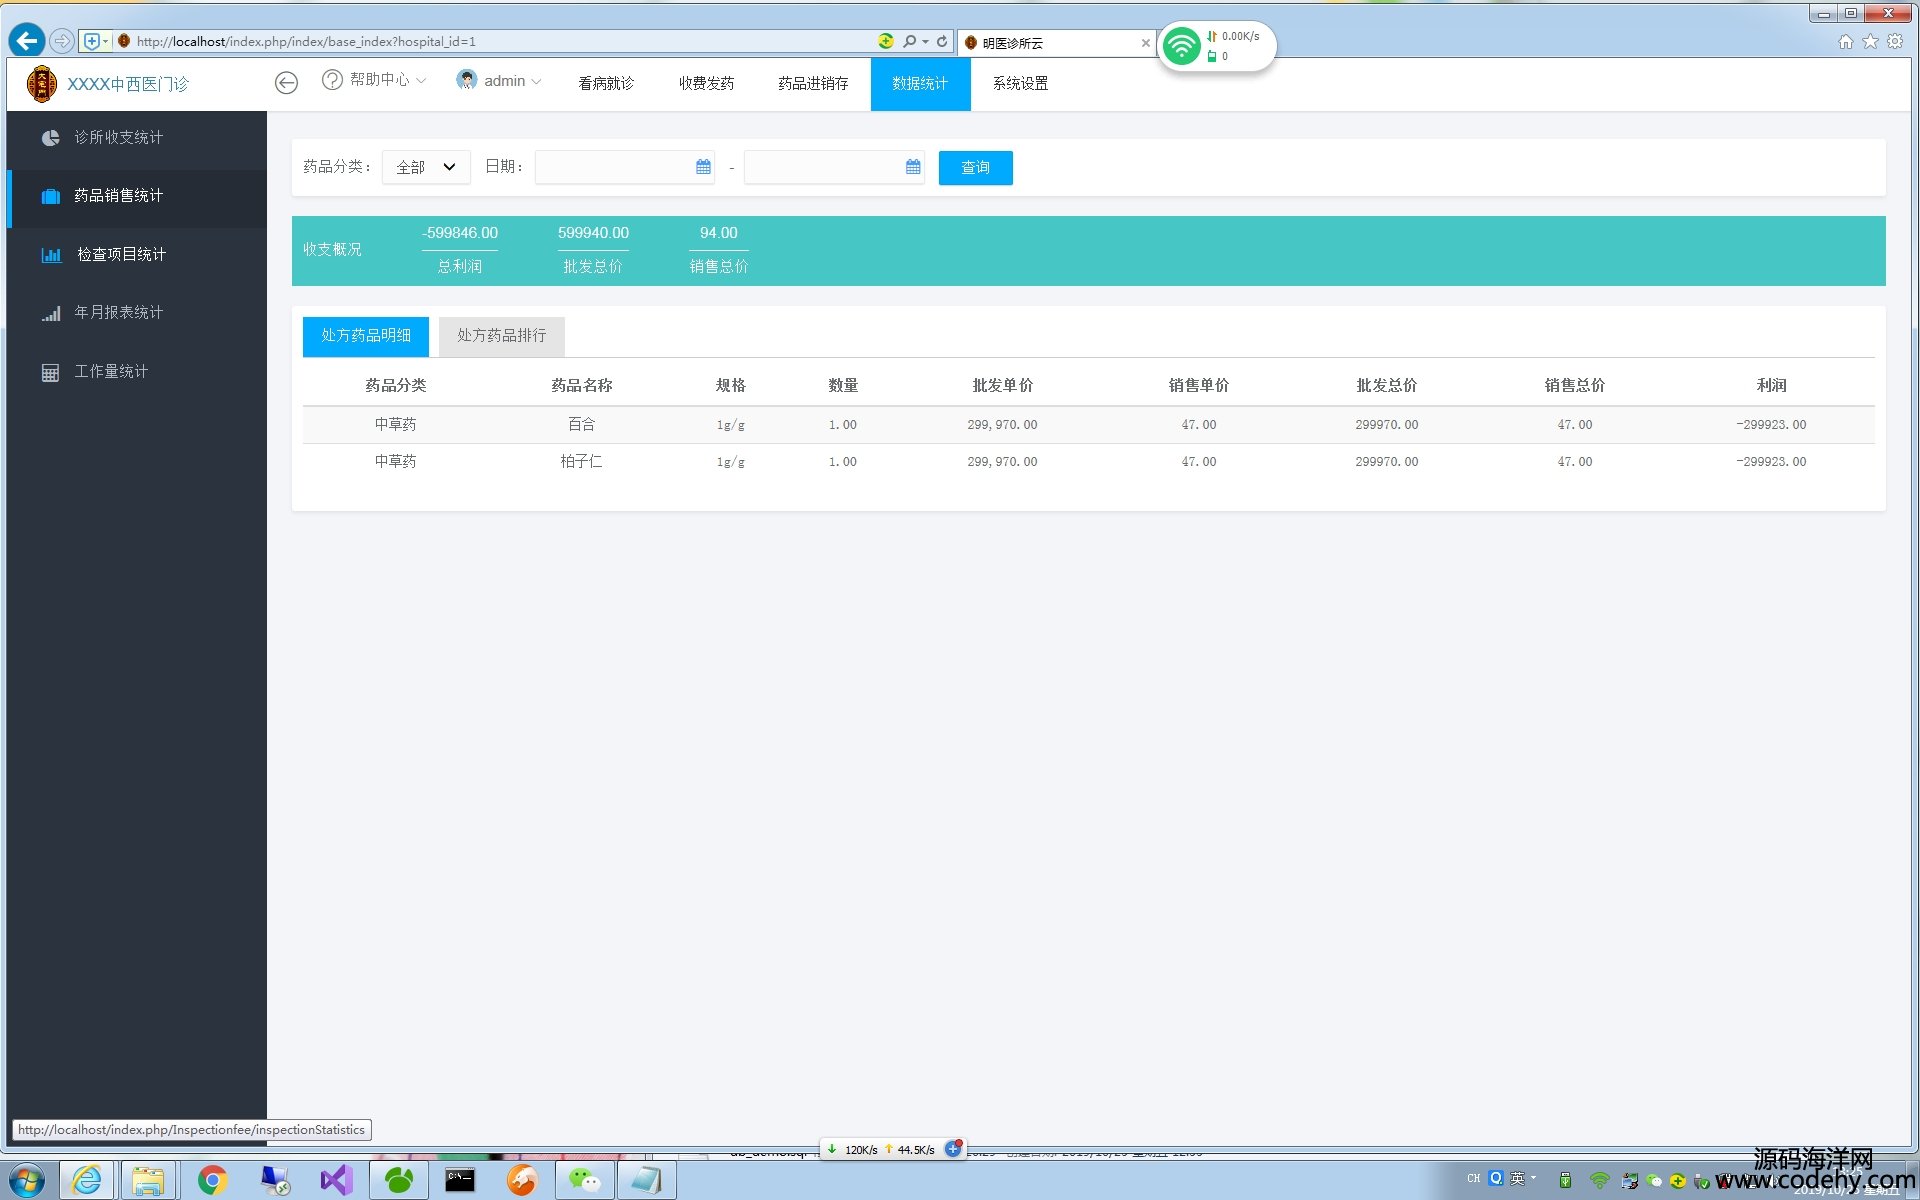Open the 药品进销存 menu
The image size is (1920, 1200).
tap(812, 84)
